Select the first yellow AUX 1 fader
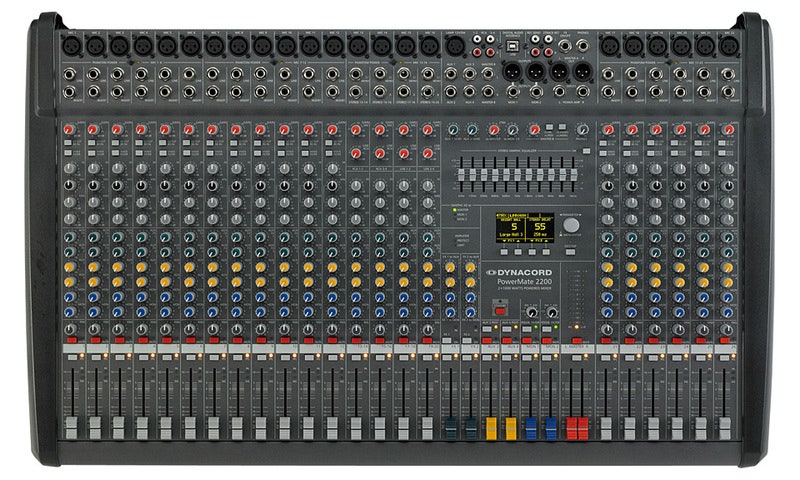 pos(491,426)
